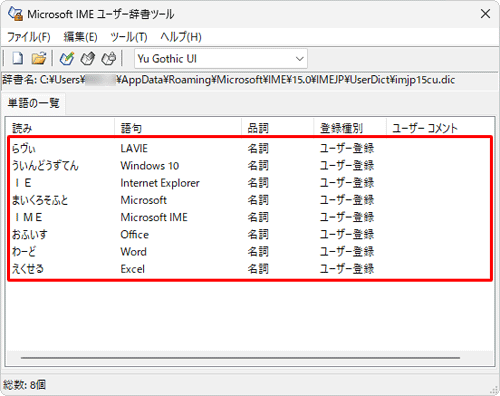Select the Microsoft IME word cell
This screenshot has width=500, height=396.
[x=154, y=218]
